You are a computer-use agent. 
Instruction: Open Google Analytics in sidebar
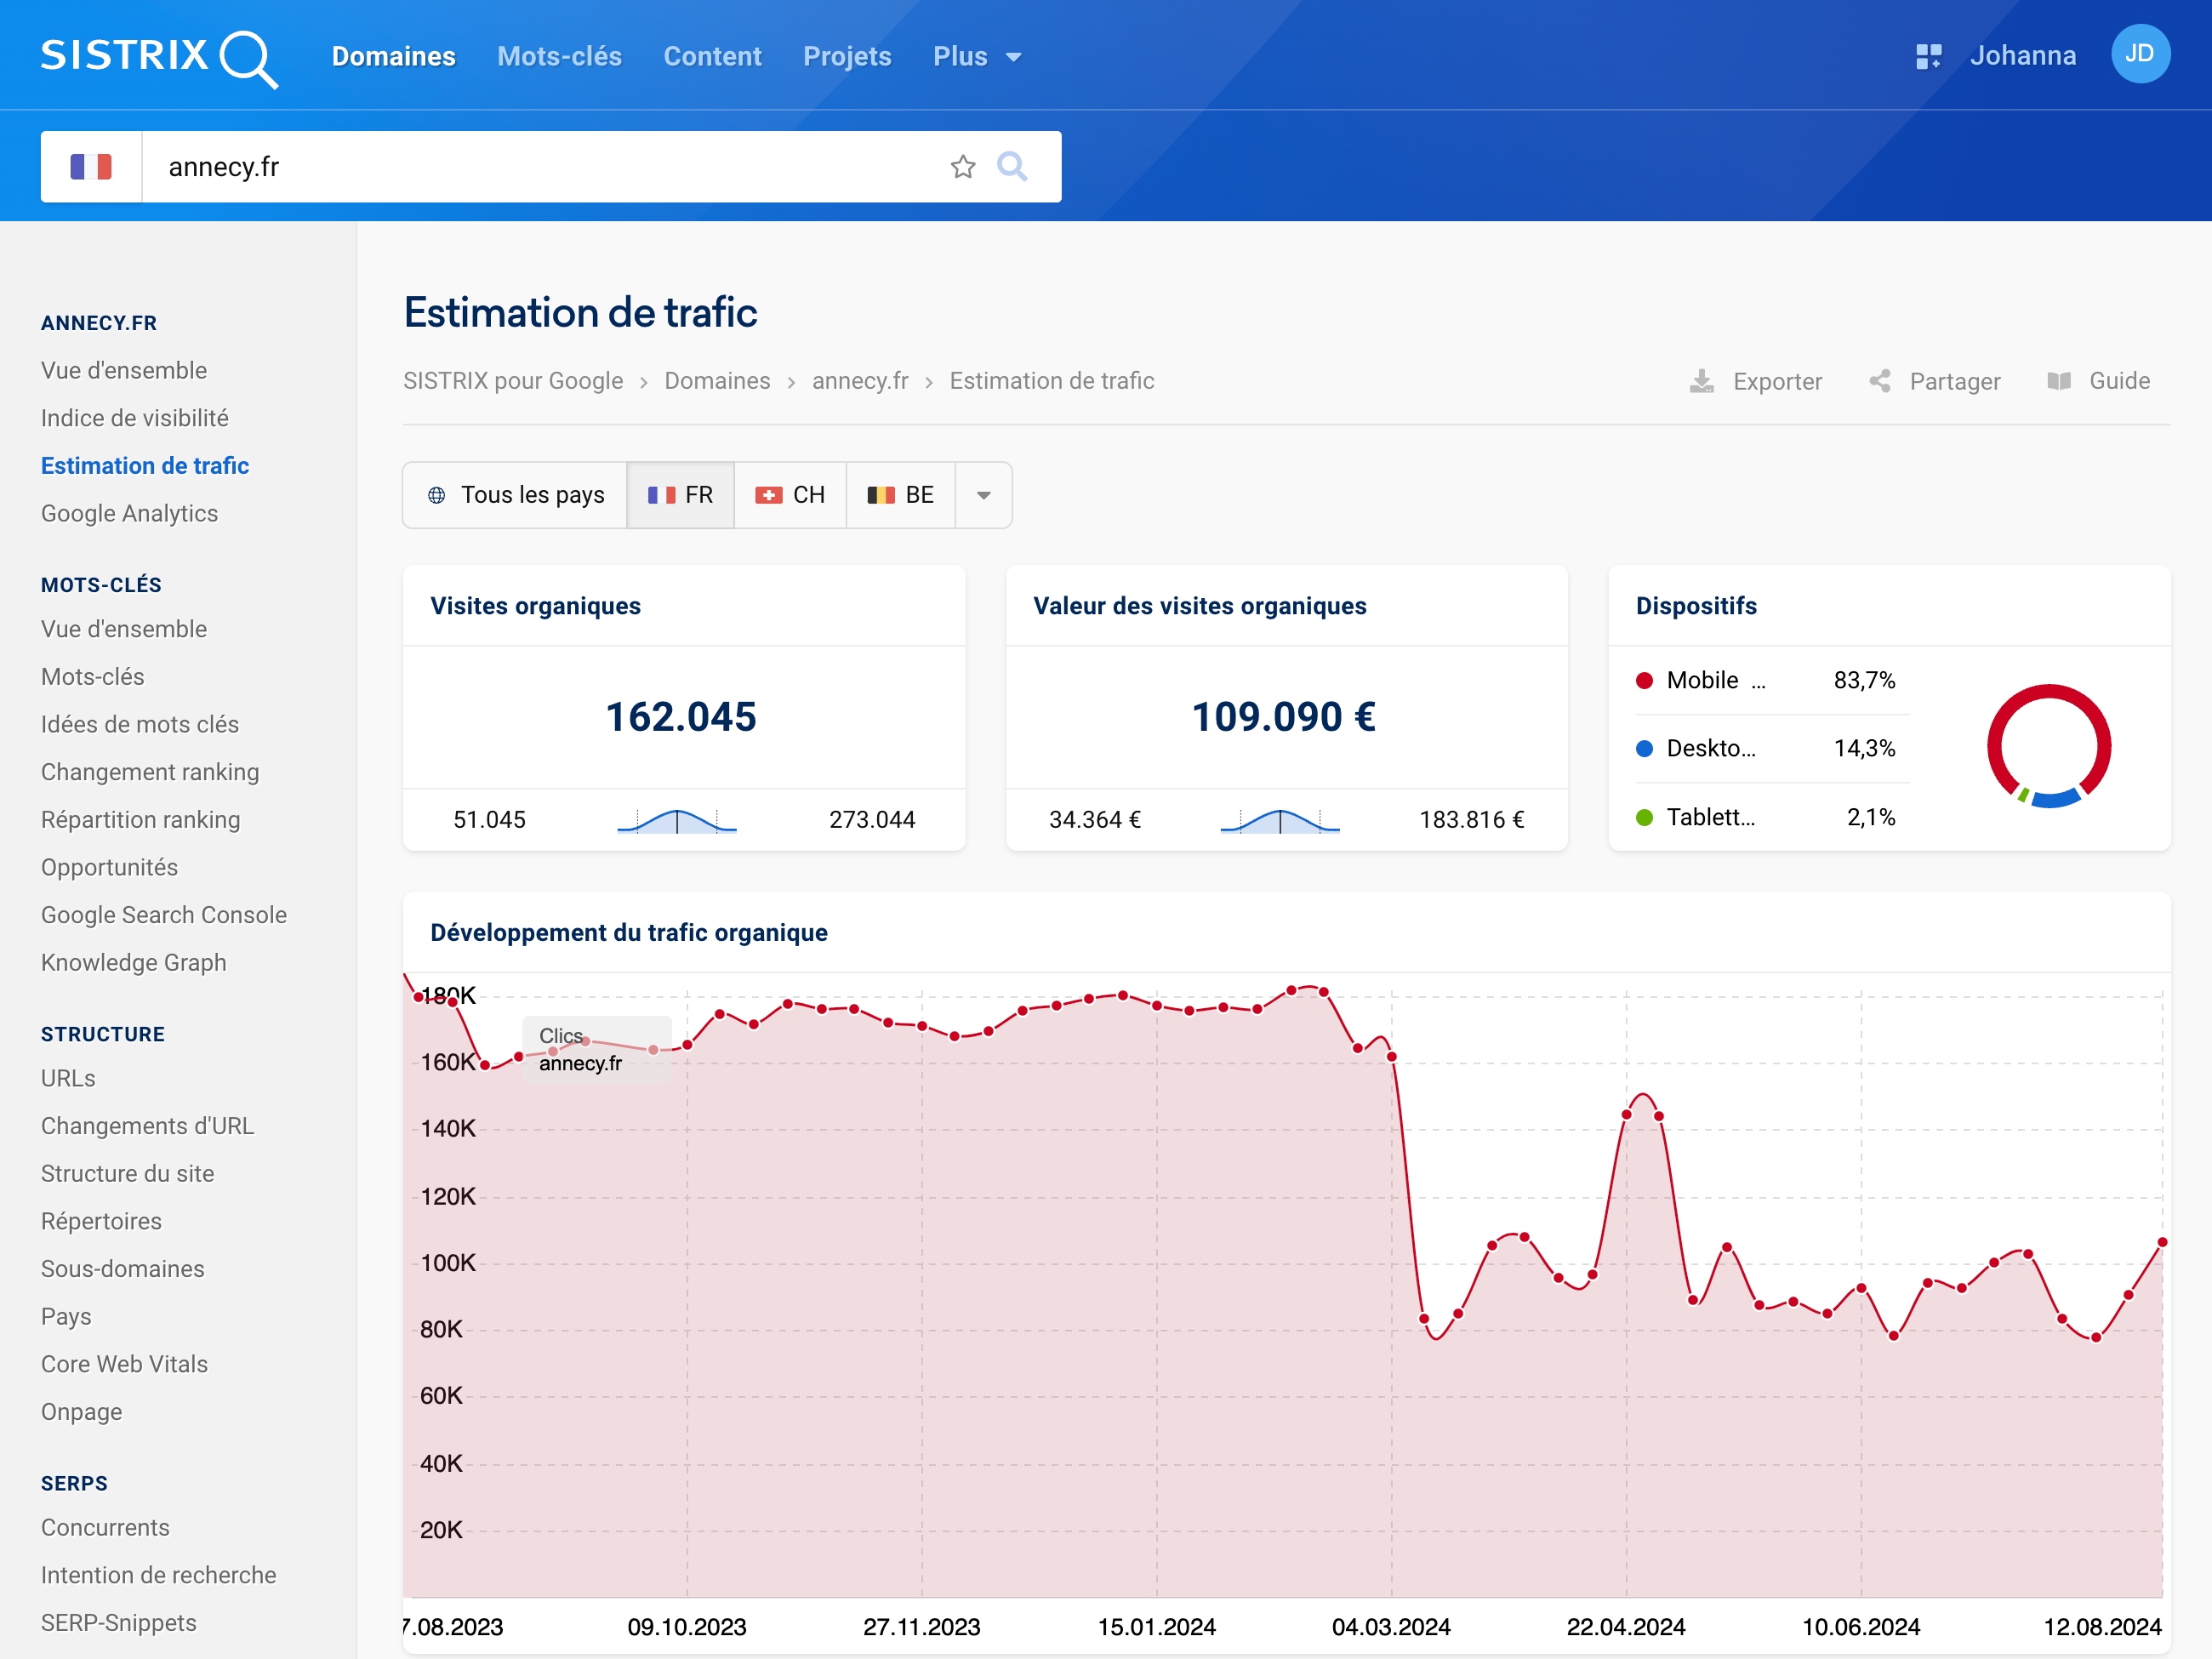point(129,513)
